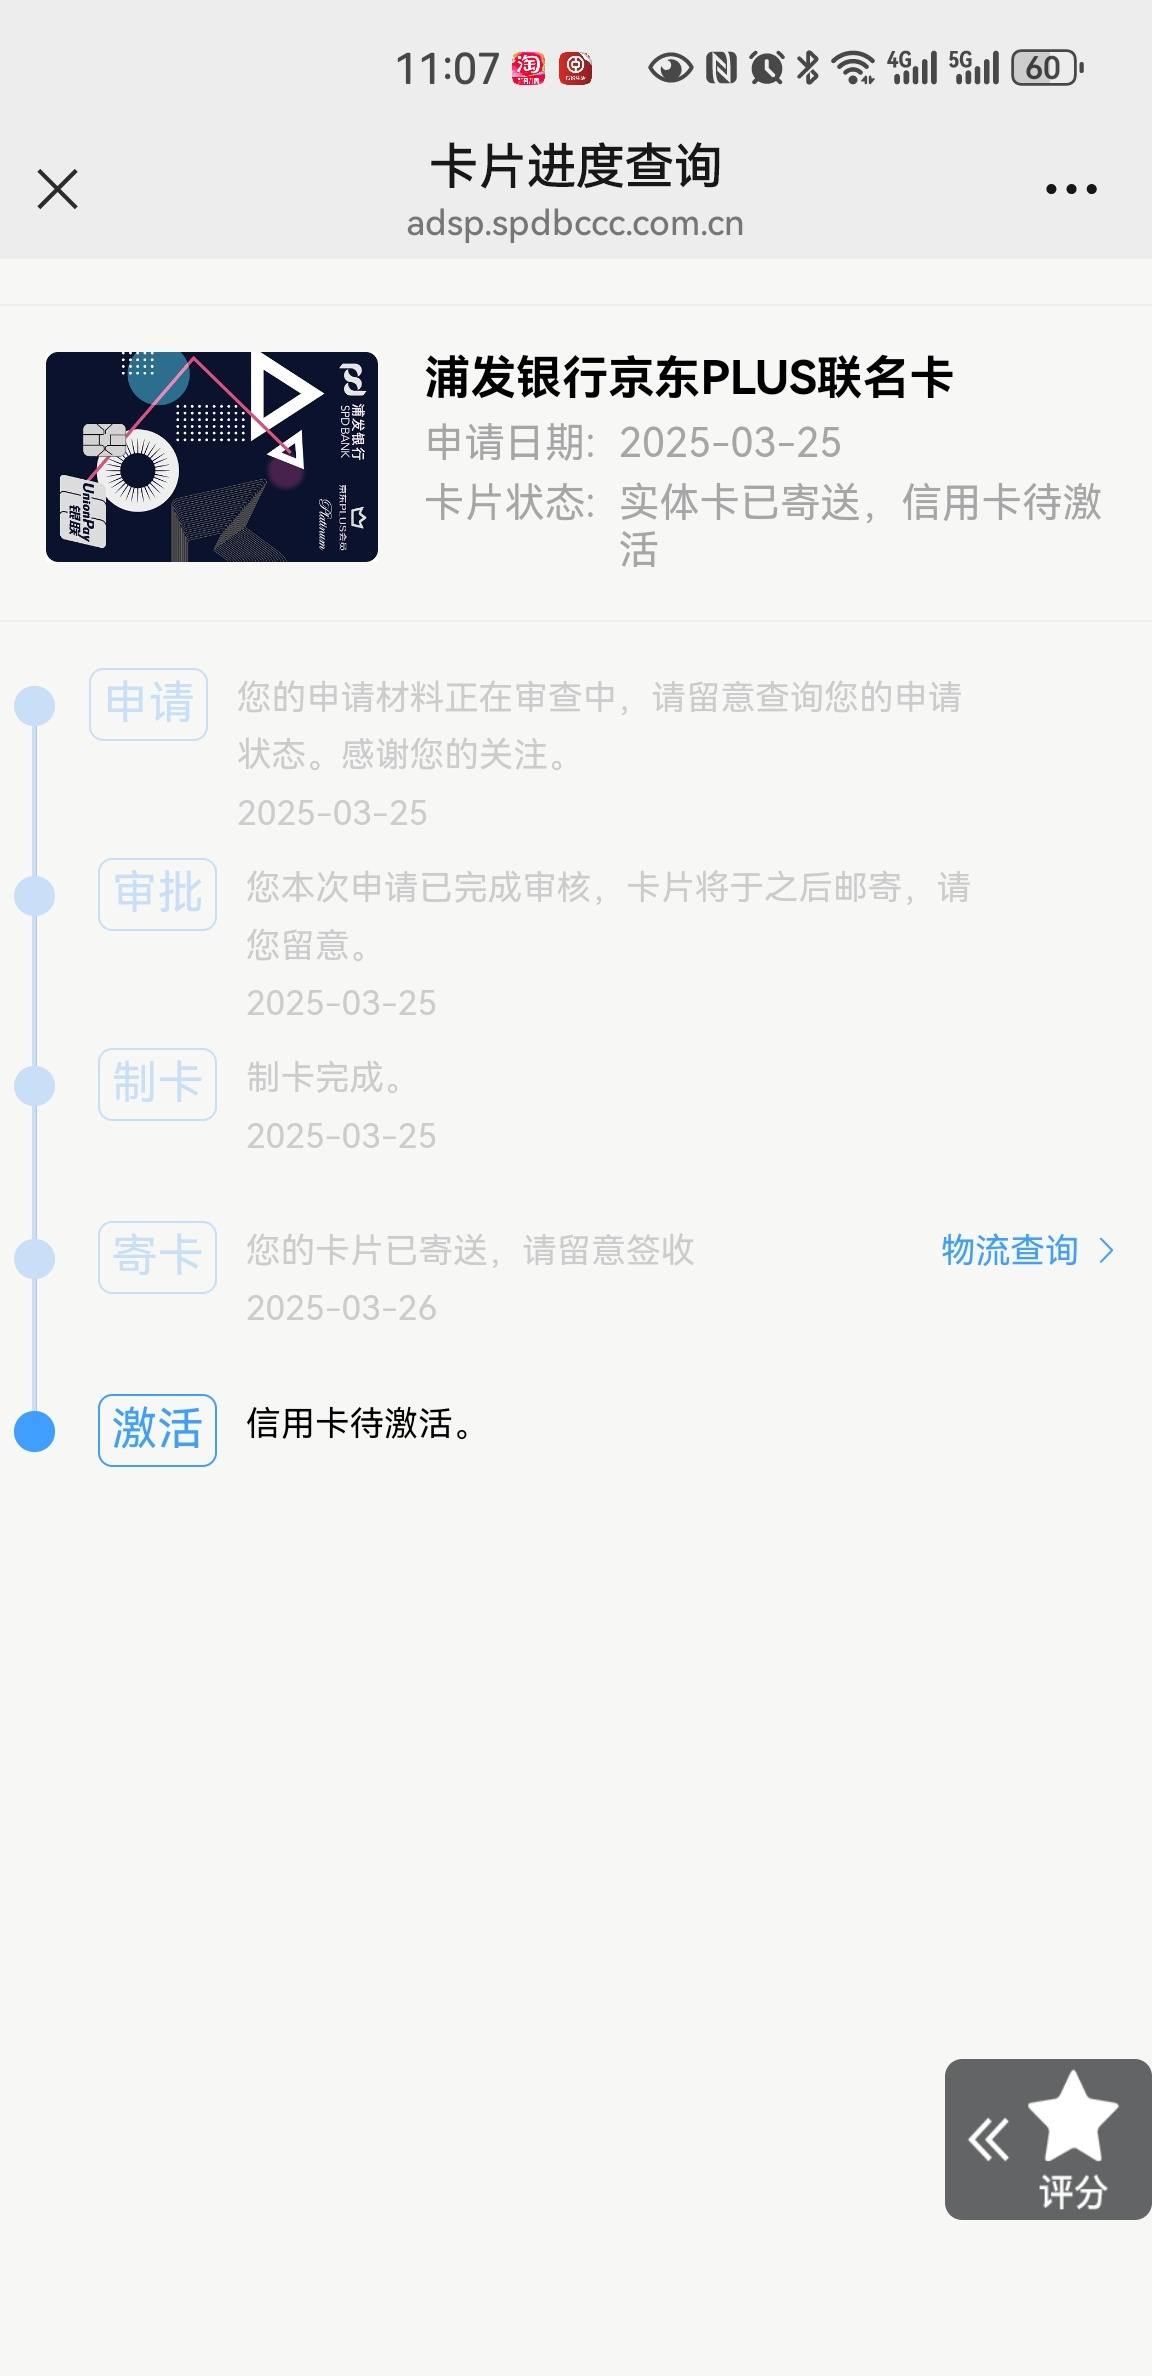Click the active blue 激活 timeline dot
Viewport: 1152px width, 2376px height.
(35, 1431)
